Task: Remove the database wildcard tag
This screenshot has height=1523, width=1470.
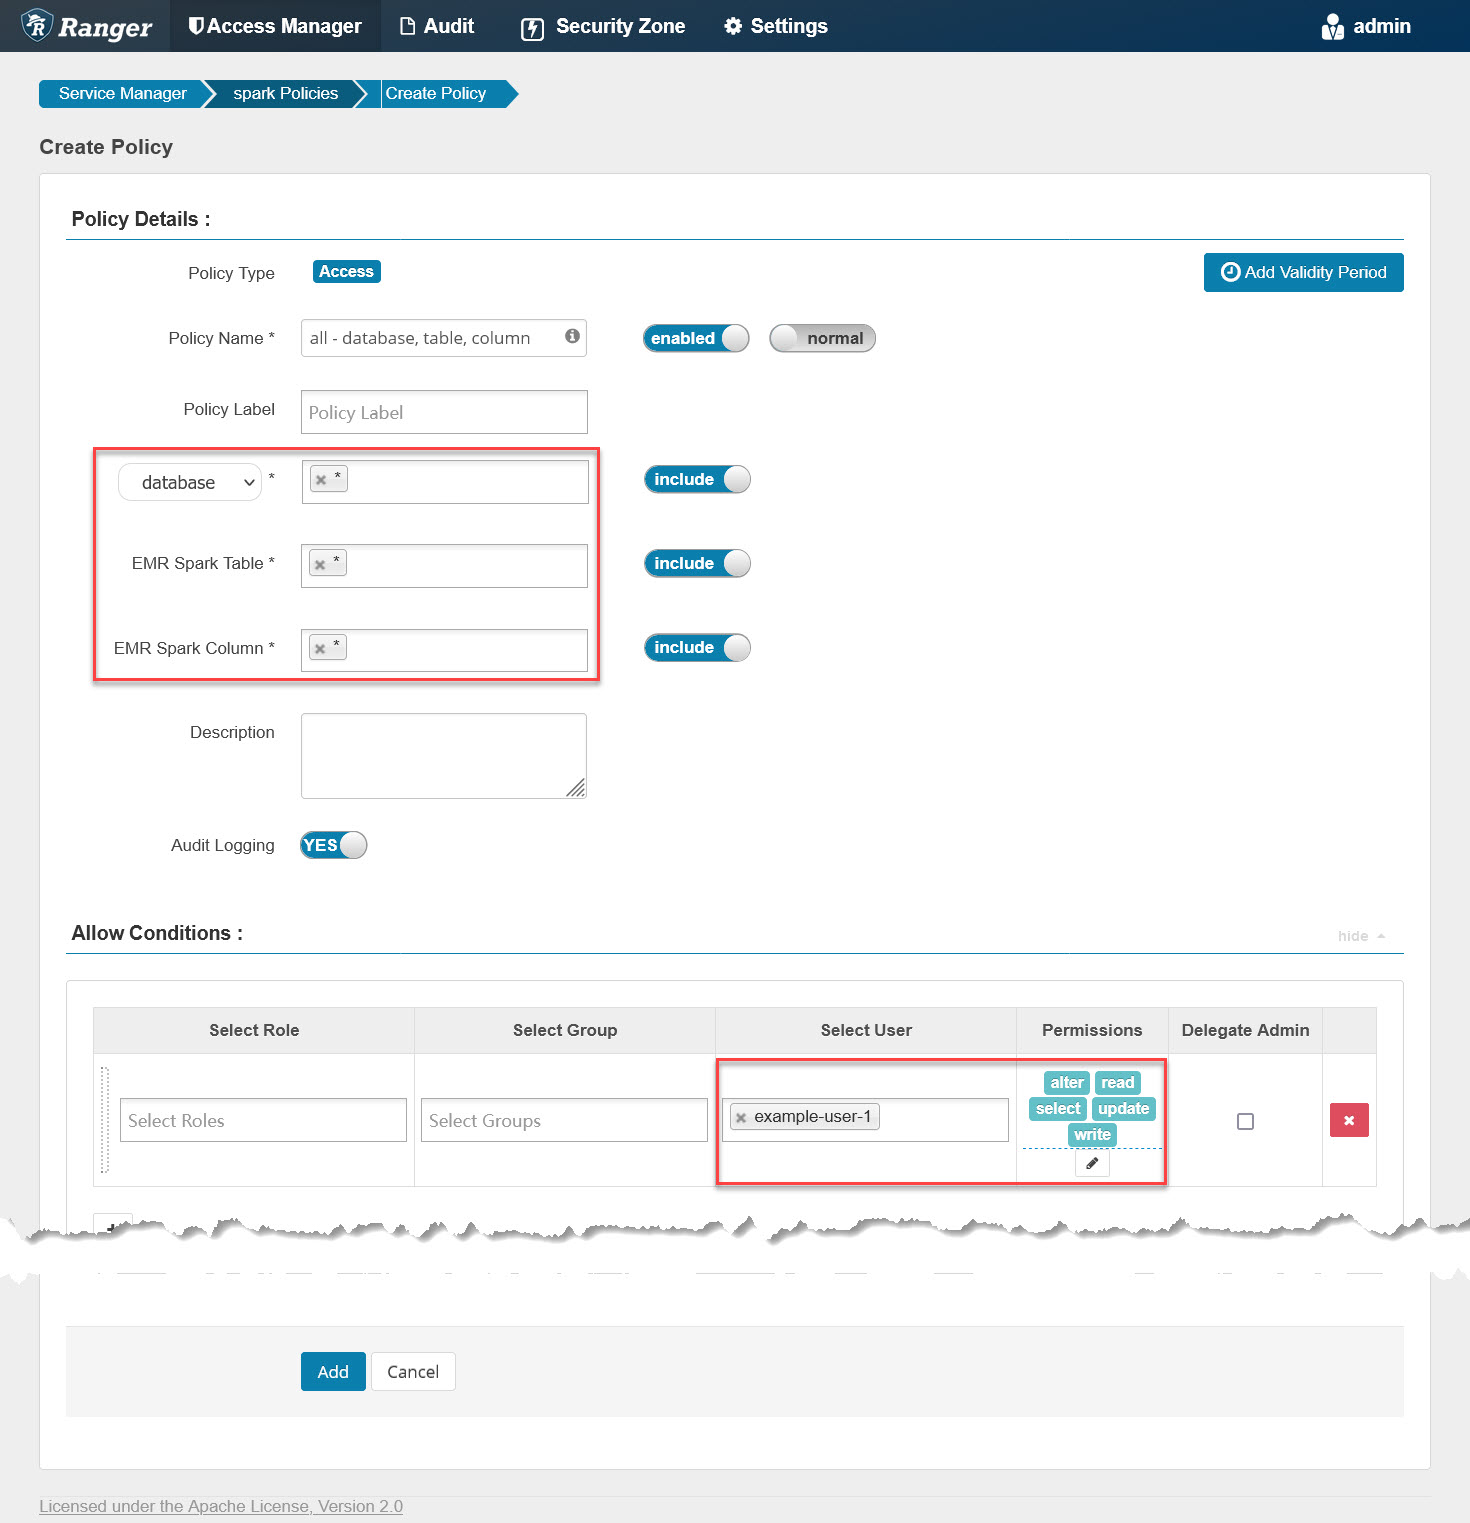Action: tap(321, 480)
